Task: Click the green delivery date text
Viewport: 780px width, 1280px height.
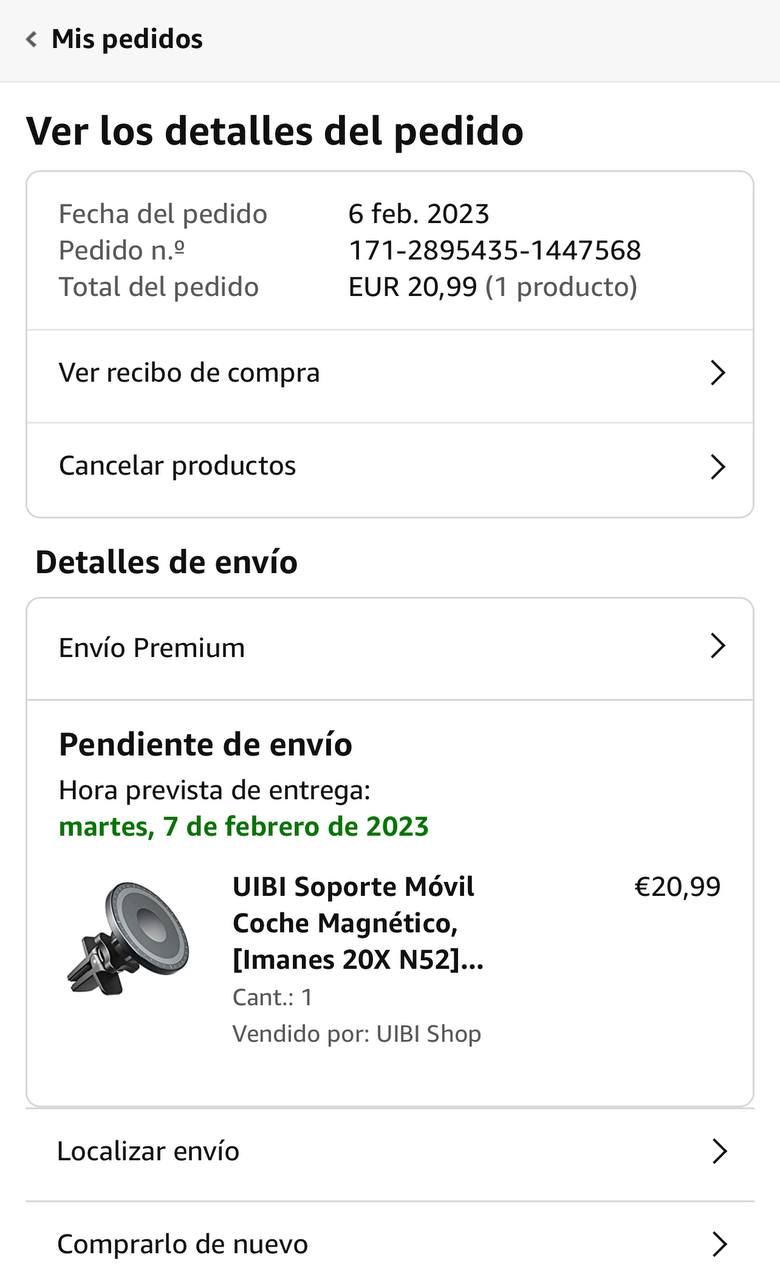Action: point(244,827)
